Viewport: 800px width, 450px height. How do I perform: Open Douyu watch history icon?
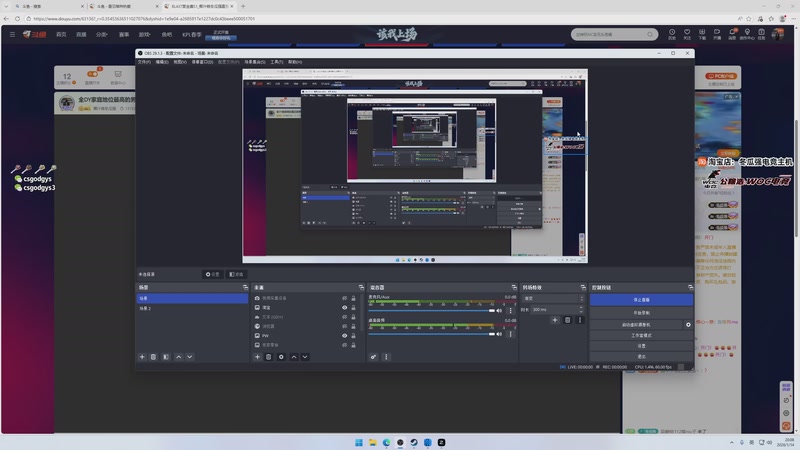tap(672, 34)
